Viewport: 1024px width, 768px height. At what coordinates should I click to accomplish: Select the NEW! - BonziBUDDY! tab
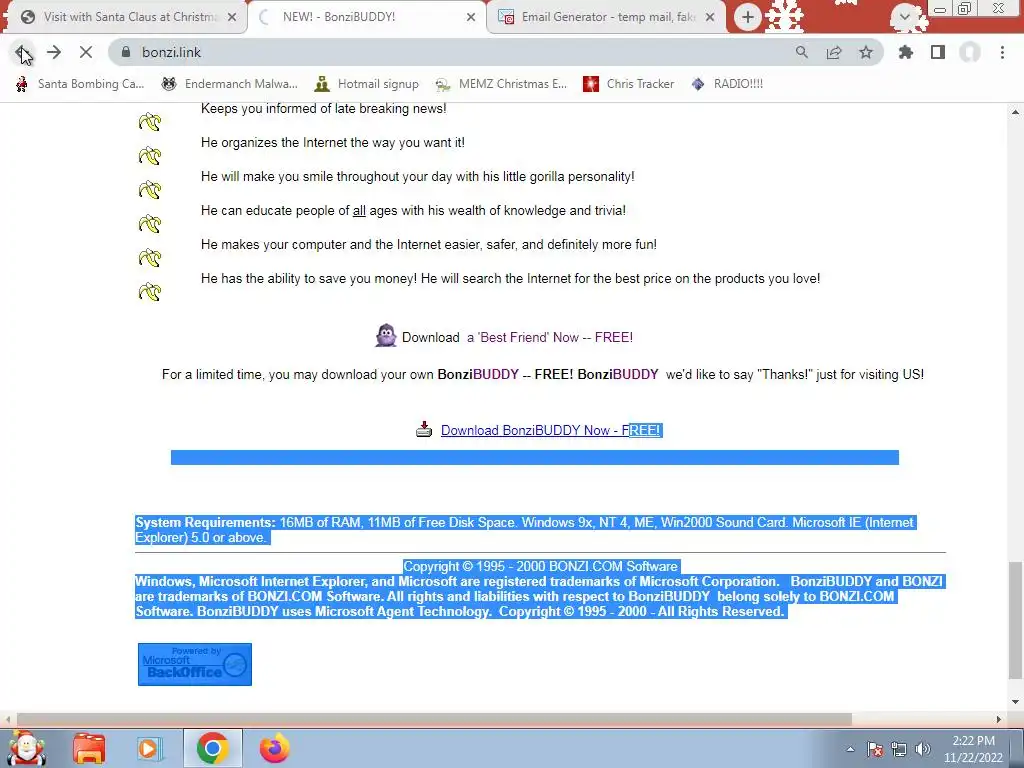coord(366,17)
